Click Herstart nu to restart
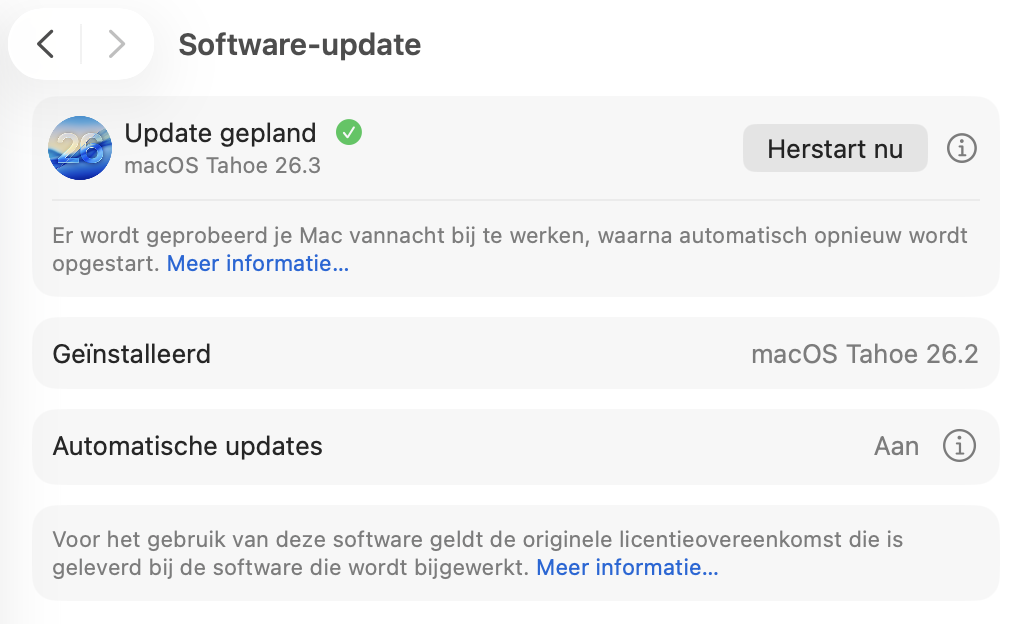 835,147
